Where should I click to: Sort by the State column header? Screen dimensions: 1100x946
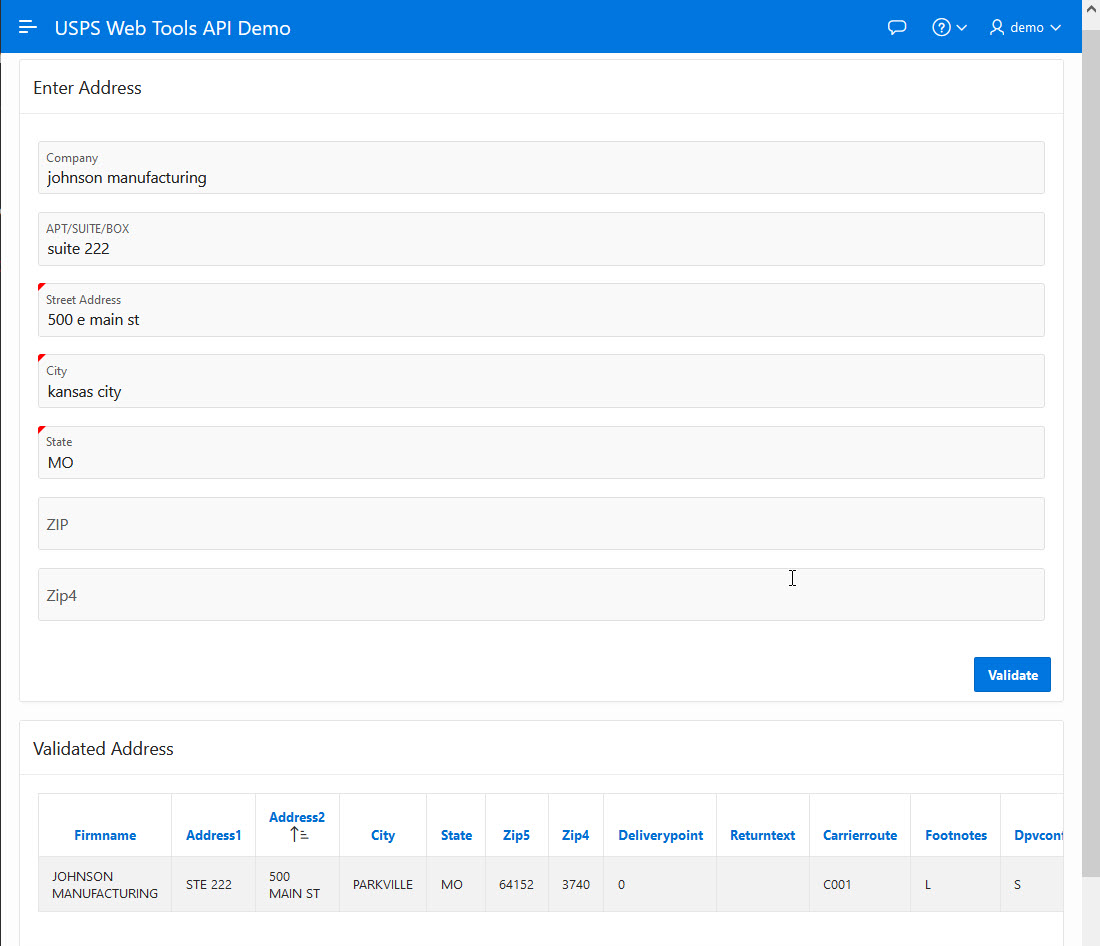(x=456, y=835)
